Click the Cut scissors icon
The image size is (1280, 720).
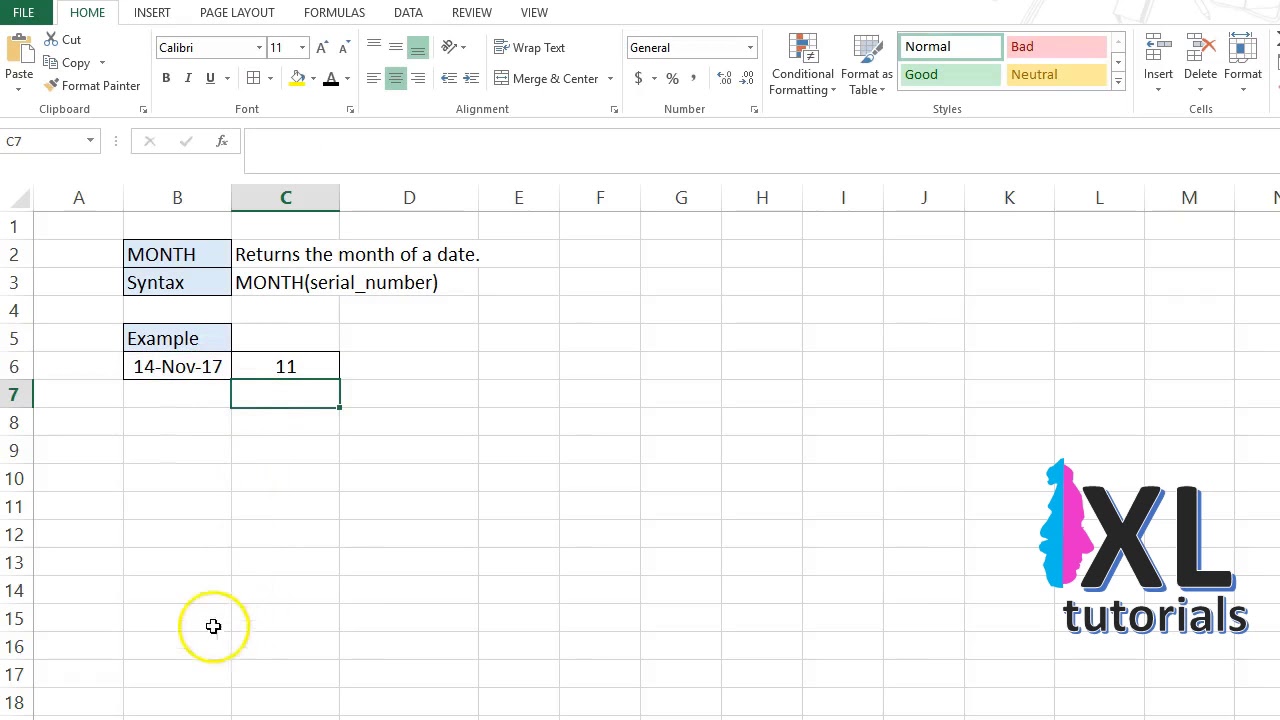(x=50, y=39)
